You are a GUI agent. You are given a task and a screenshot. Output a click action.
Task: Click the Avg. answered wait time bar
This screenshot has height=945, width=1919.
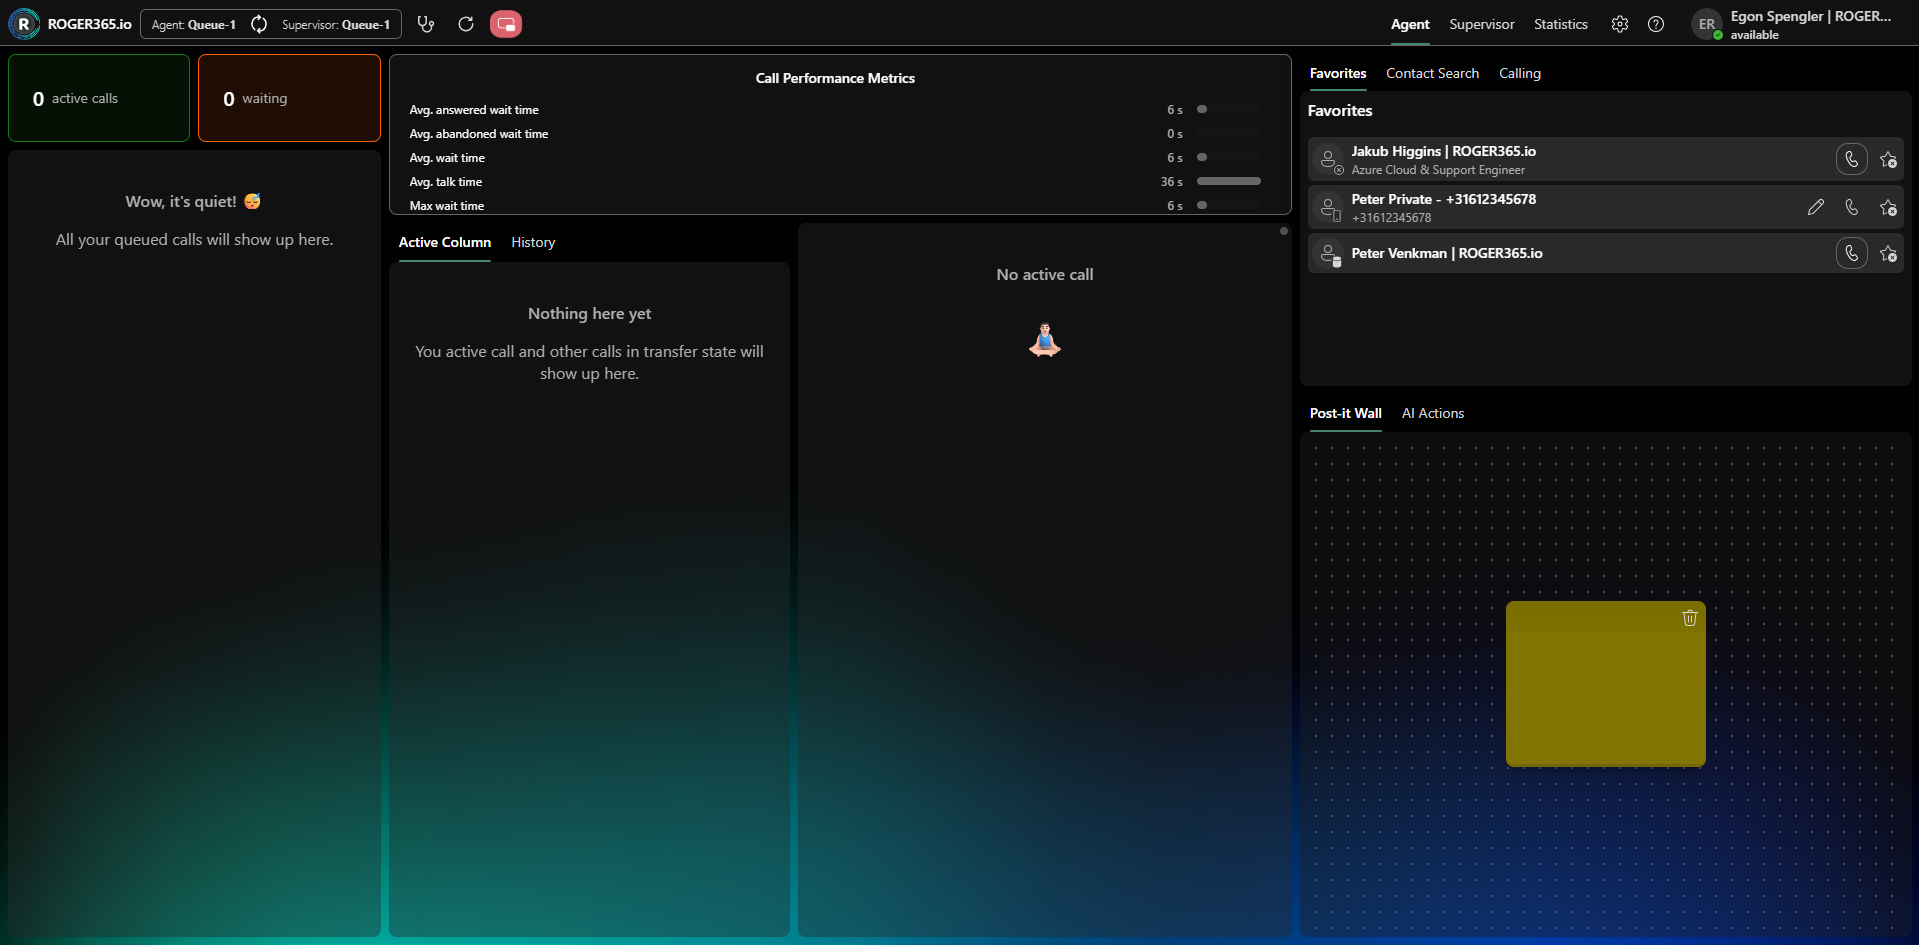coord(1229,109)
